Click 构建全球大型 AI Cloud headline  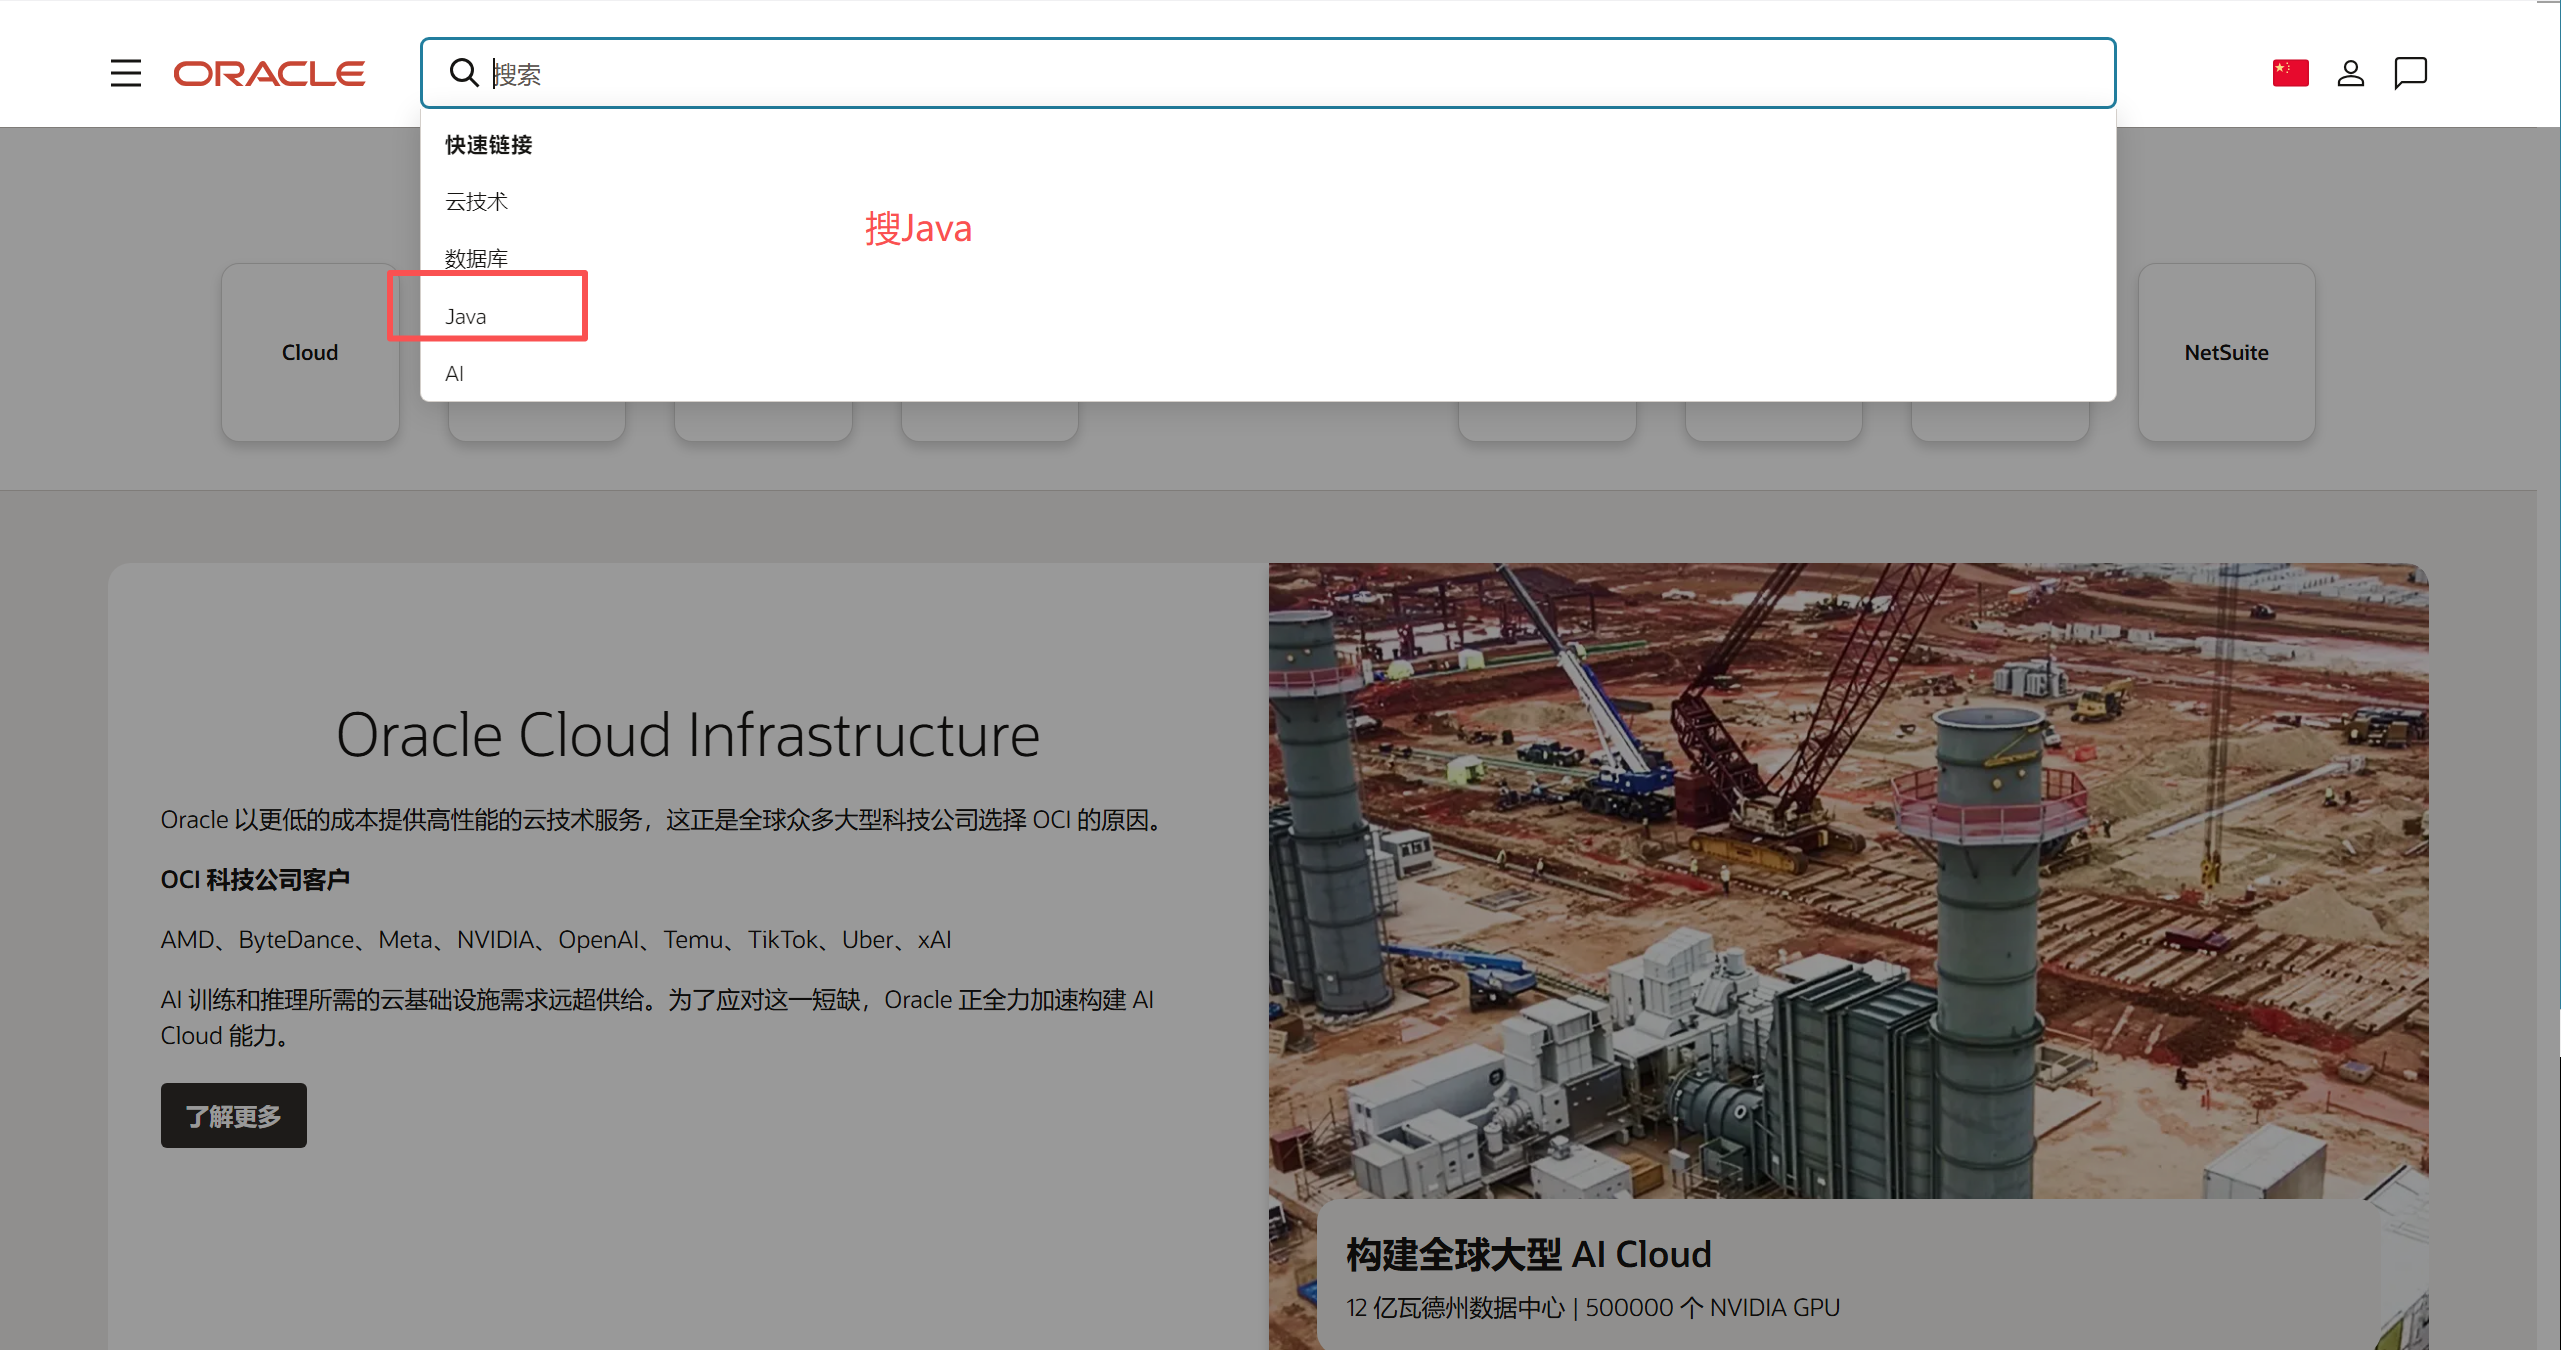[x=1529, y=1255]
